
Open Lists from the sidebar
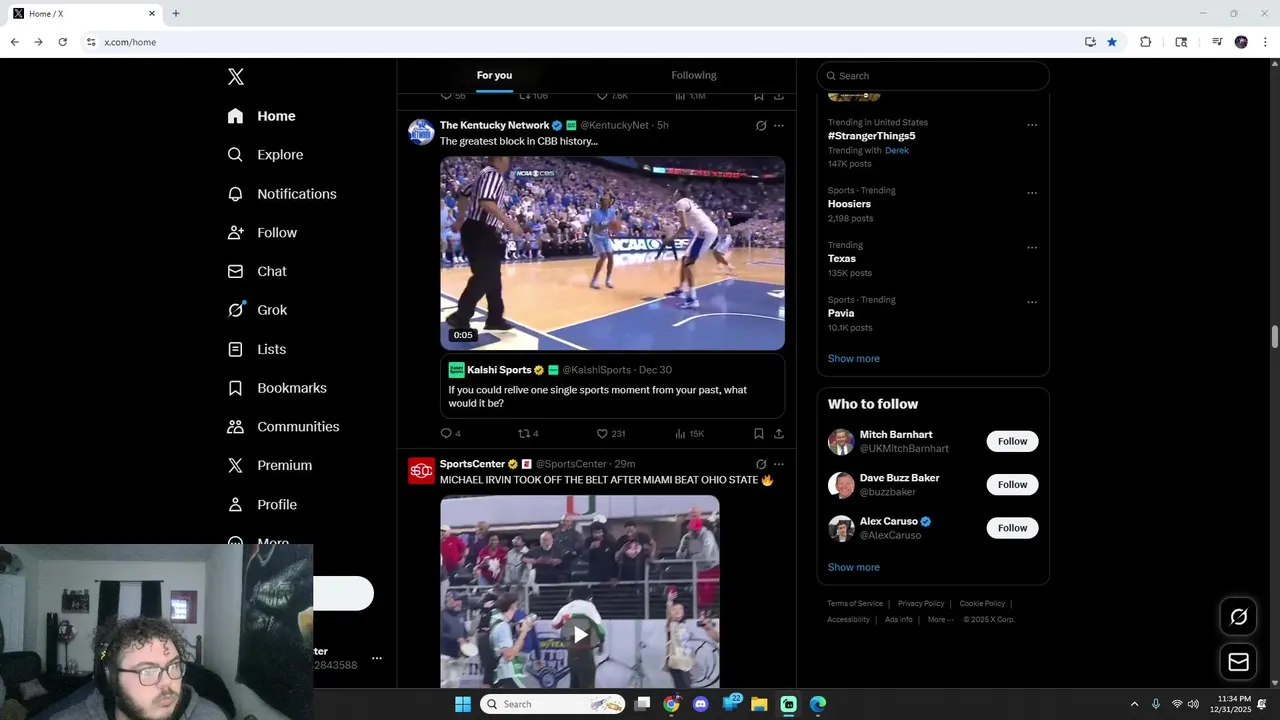[x=257, y=349]
